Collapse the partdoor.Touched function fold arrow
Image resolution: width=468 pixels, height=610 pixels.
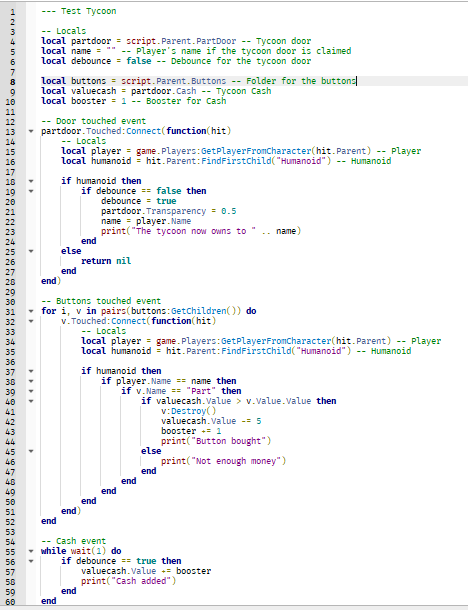pos(31,131)
